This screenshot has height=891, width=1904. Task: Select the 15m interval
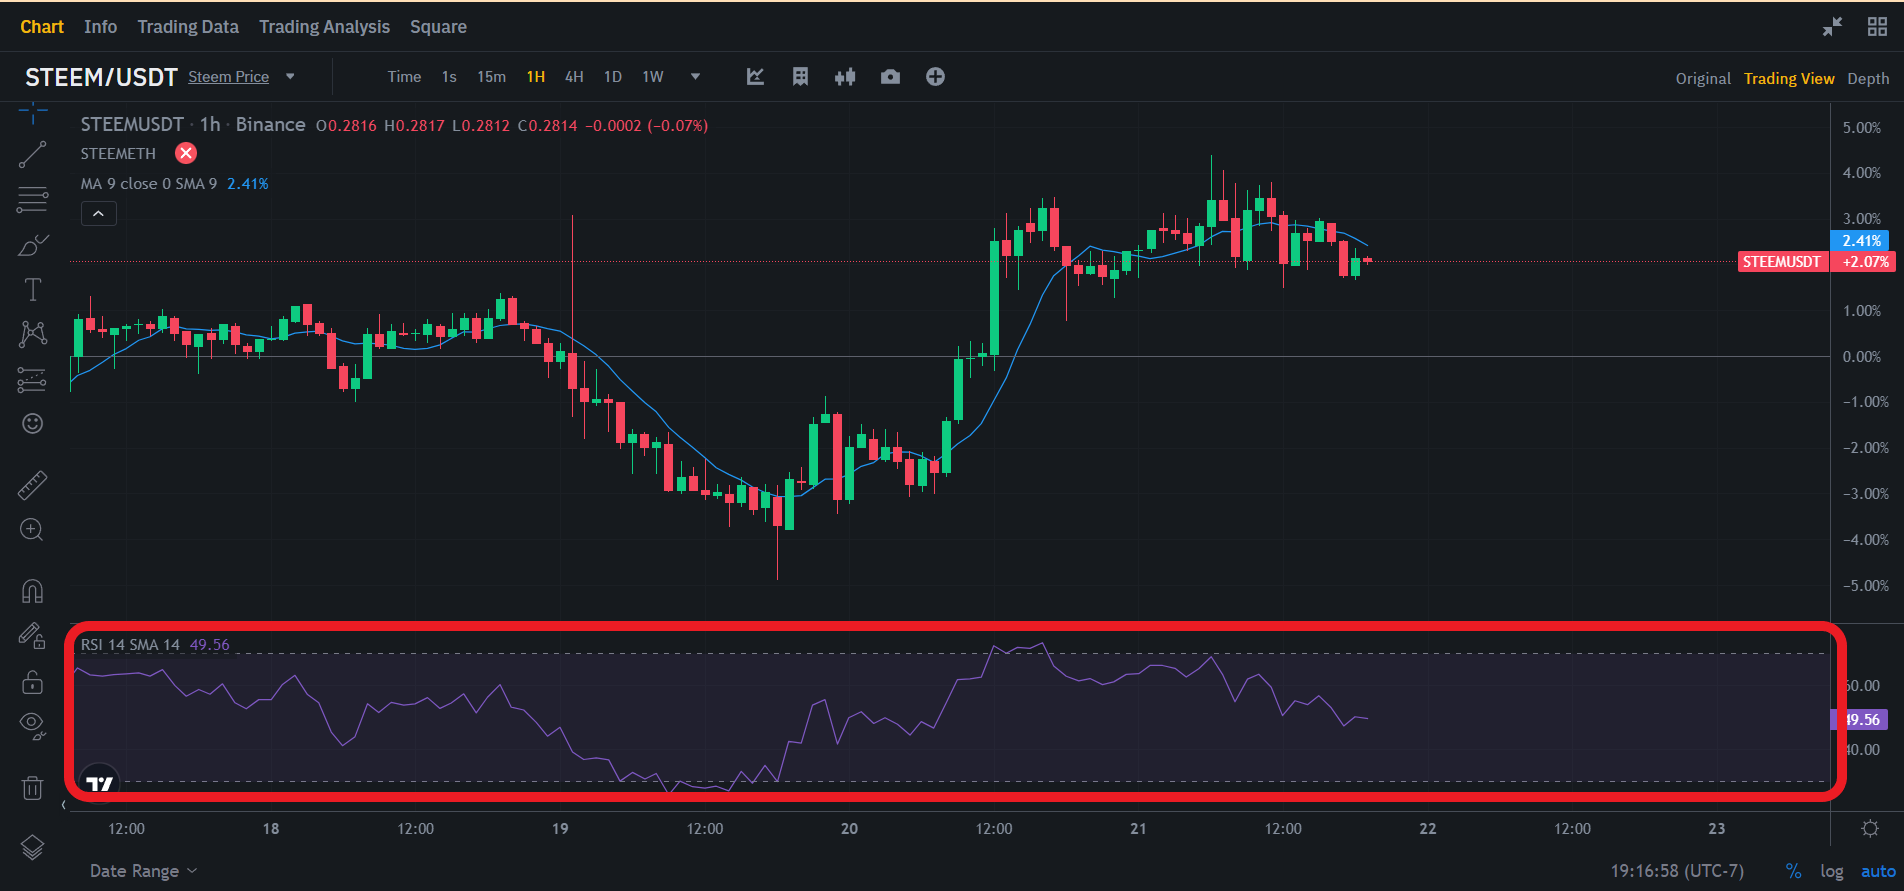pos(491,77)
